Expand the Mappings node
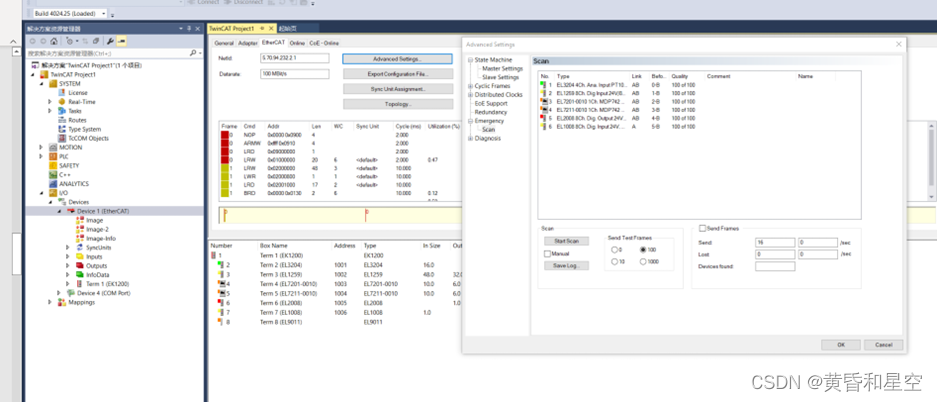 click(x=50, y=302)
